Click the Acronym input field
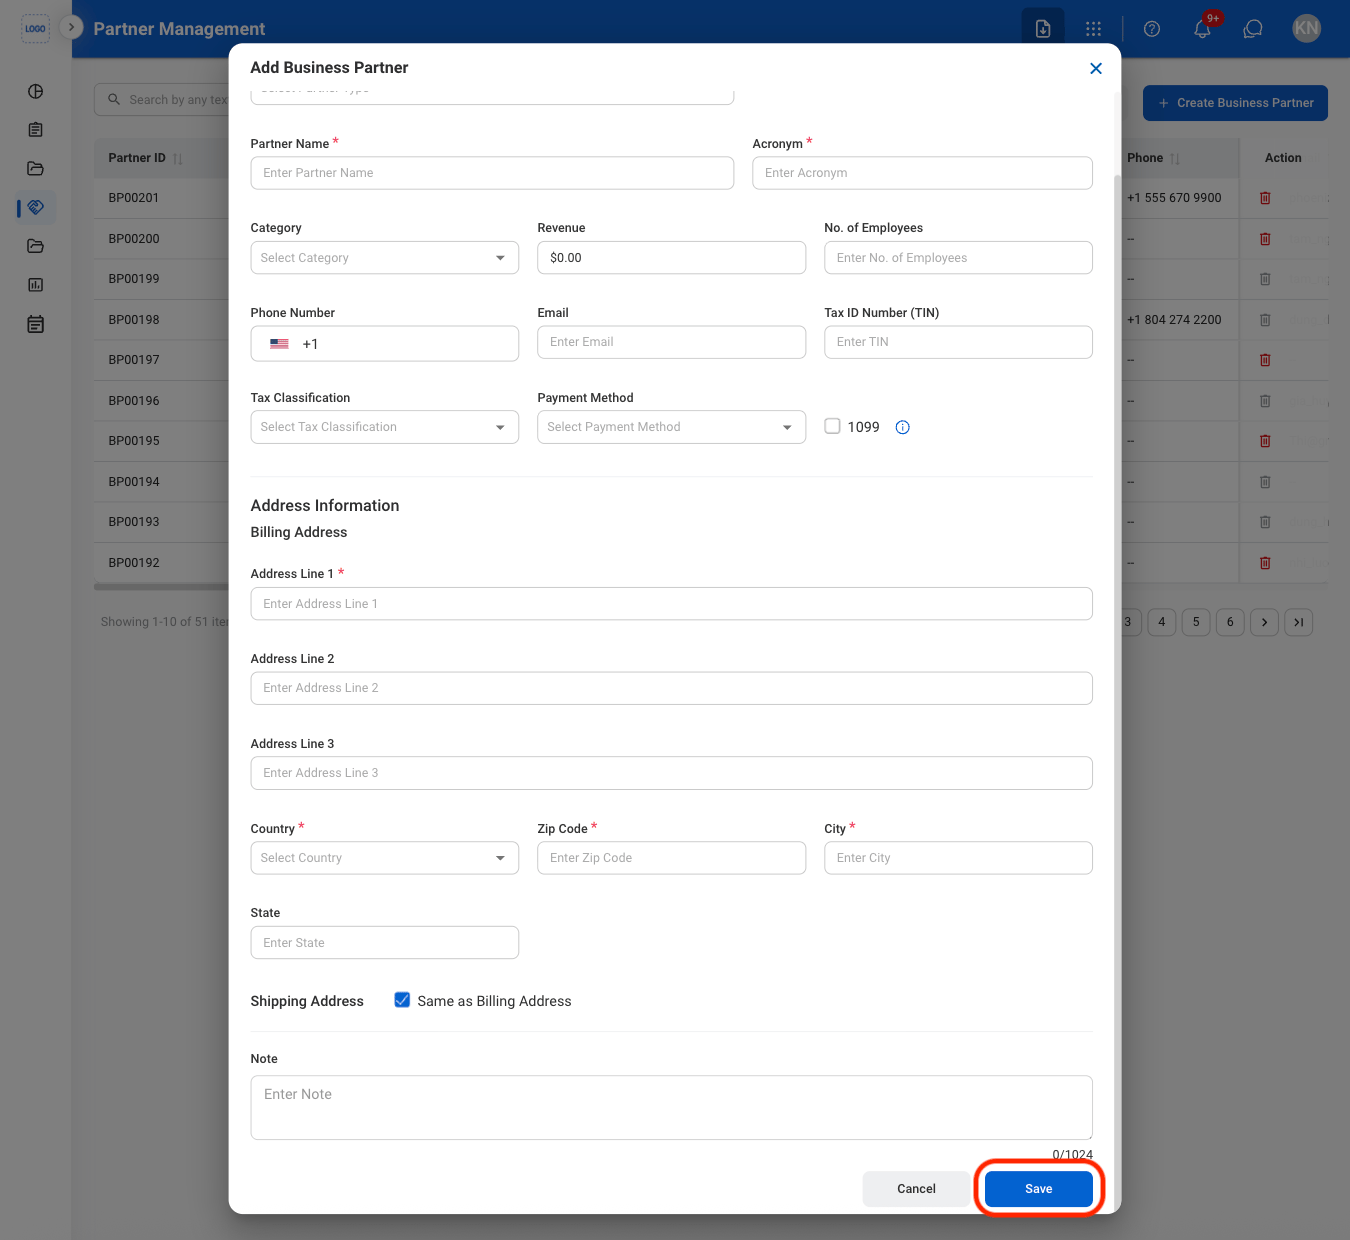1350x1240 pixels. point(922,173)
